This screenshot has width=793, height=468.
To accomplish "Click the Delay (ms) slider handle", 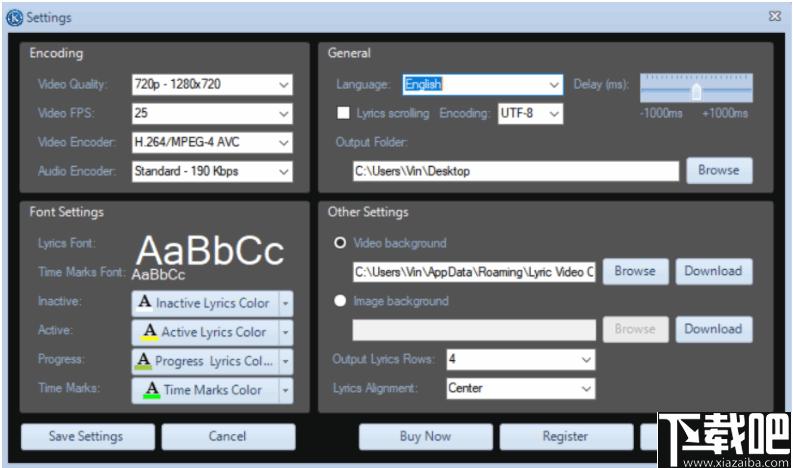I will click(x=696, y=92).
